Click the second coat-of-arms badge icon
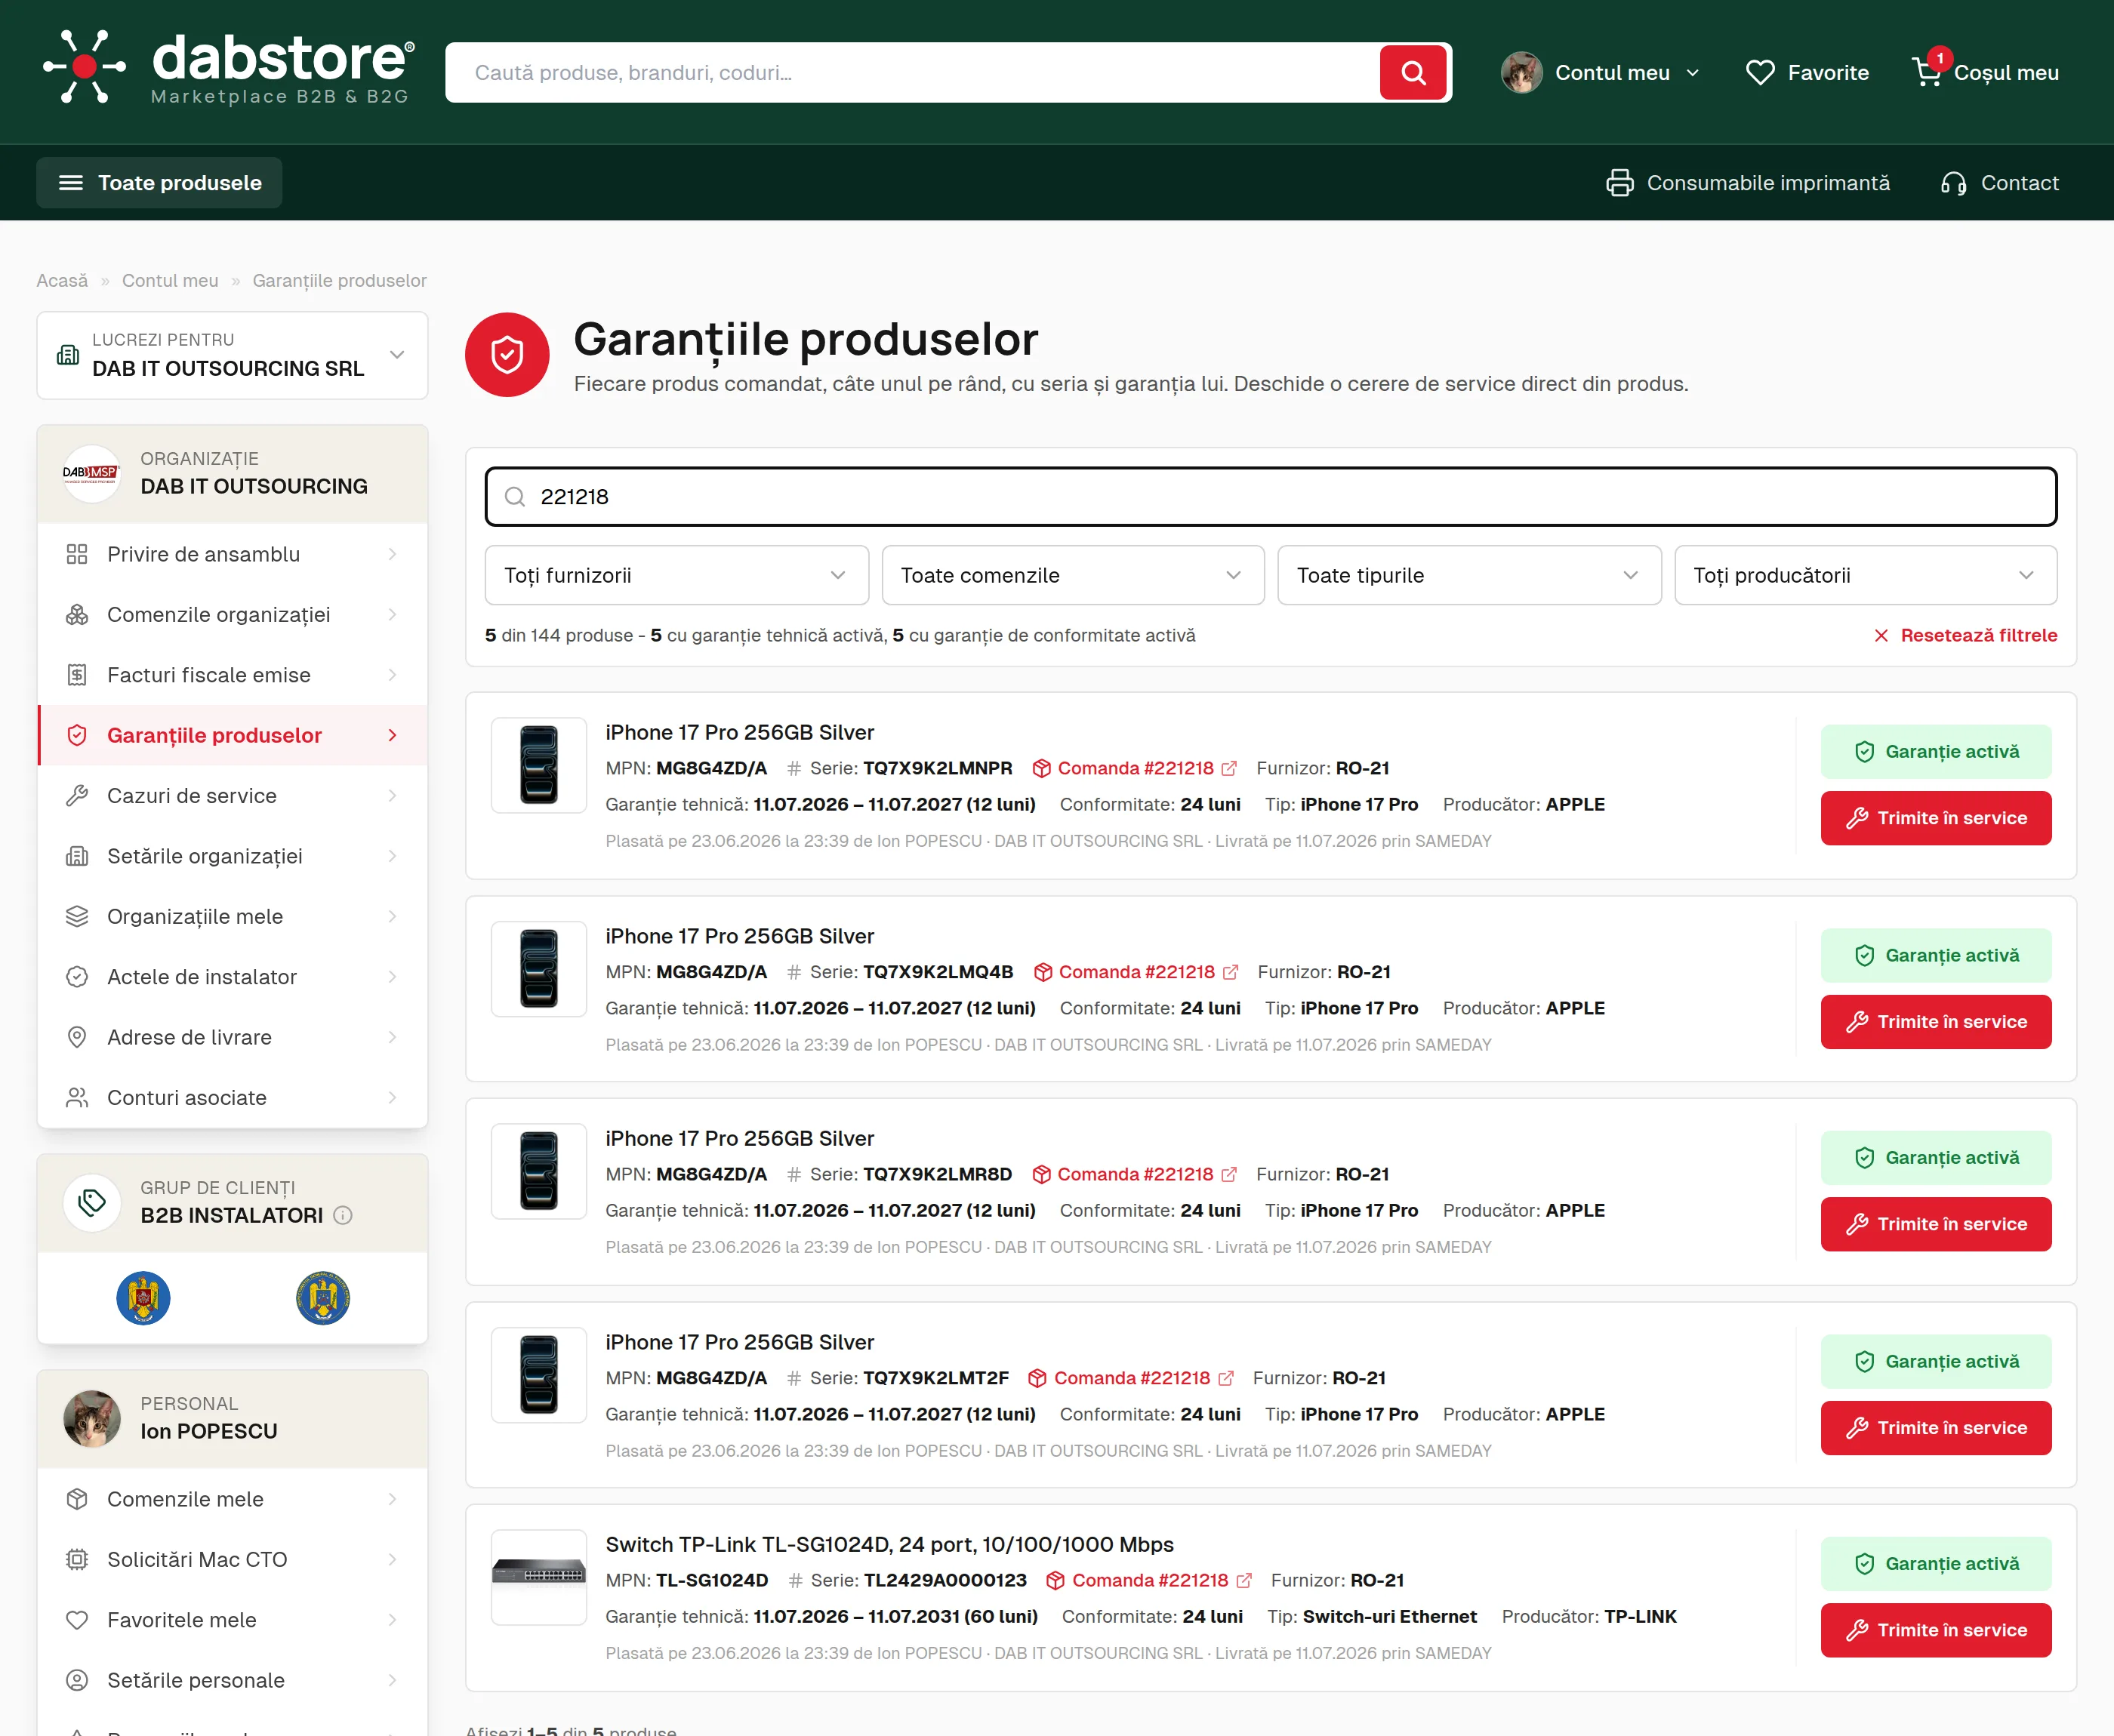 coord(323,1298)
